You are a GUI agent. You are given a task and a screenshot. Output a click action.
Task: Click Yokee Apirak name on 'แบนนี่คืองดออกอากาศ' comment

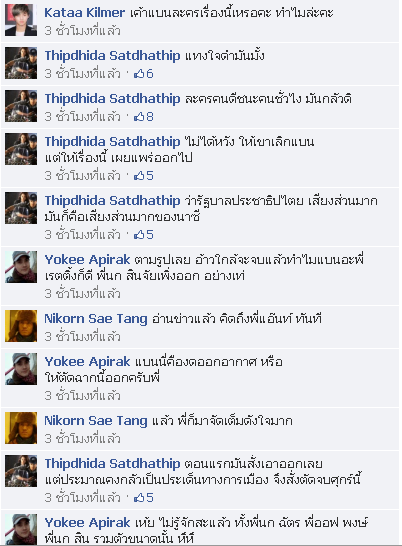click(87, 362)
